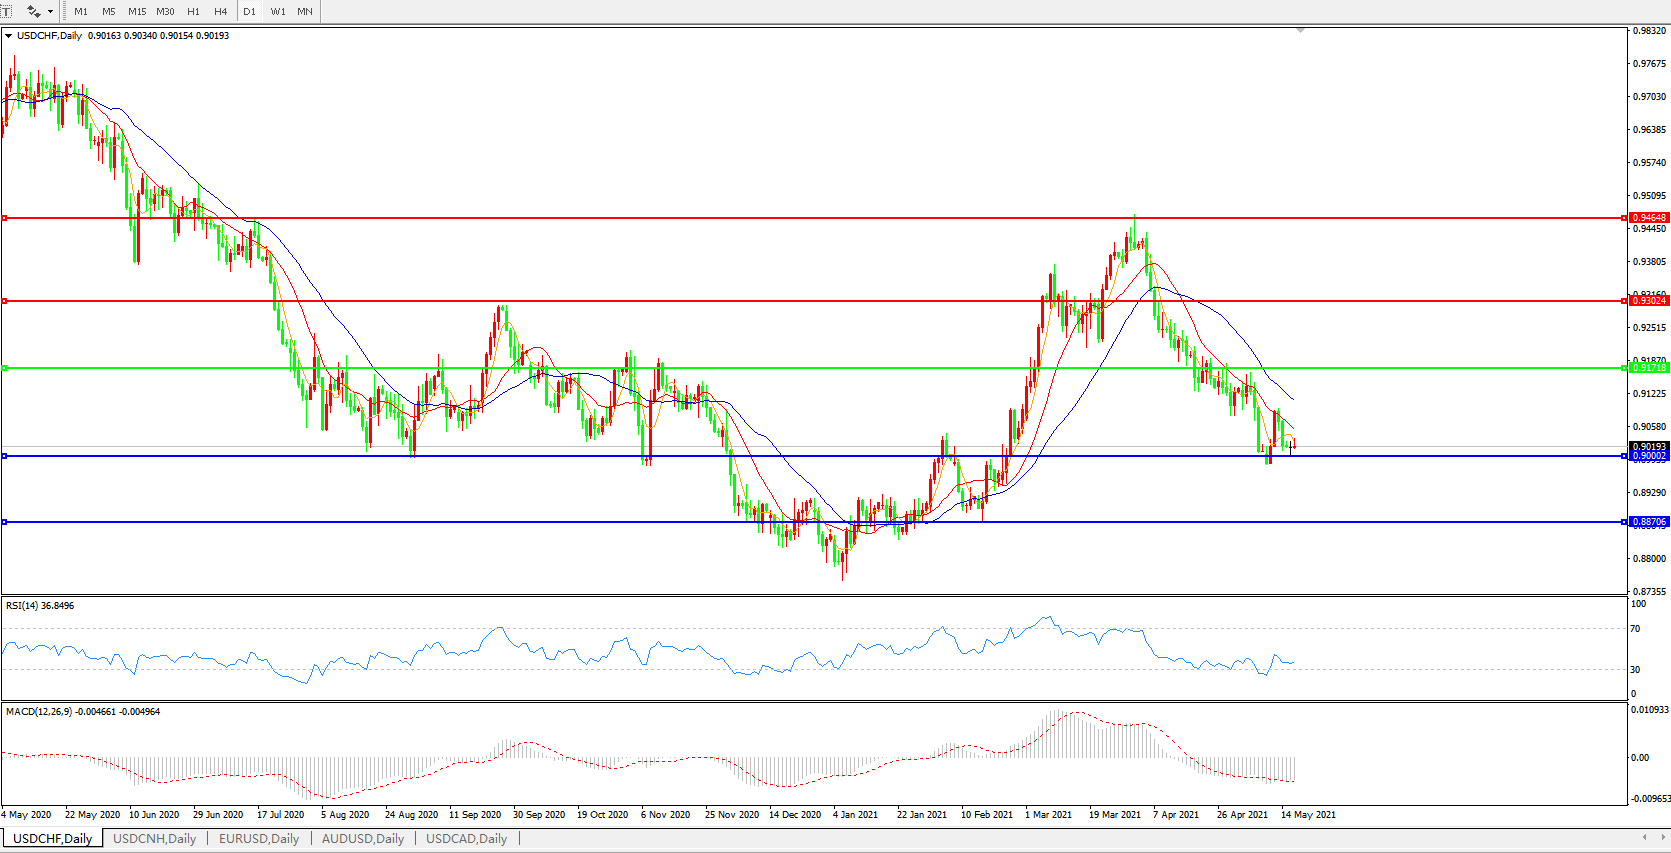Open the EURUSD,Daily chart tab
This screenshot has width=1671, height=853.
259,839
